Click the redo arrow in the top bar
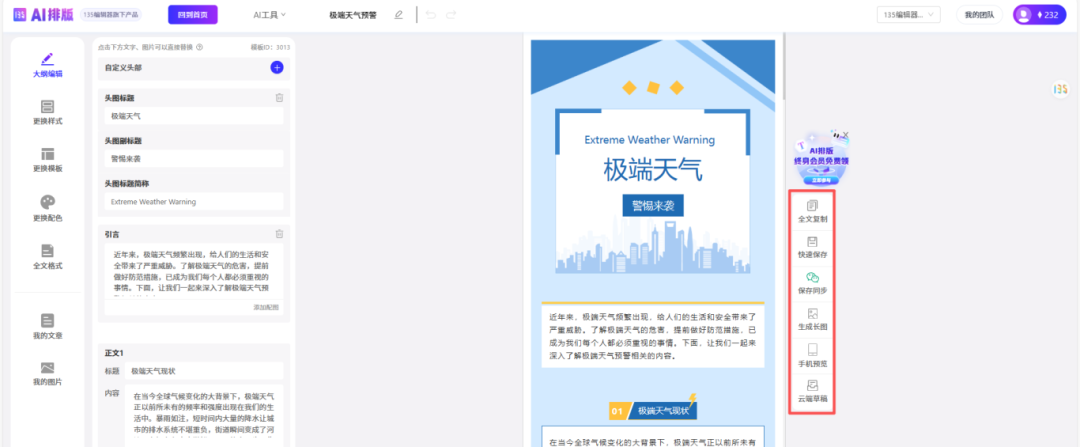 pyautogui.click(x=451, y=14)
